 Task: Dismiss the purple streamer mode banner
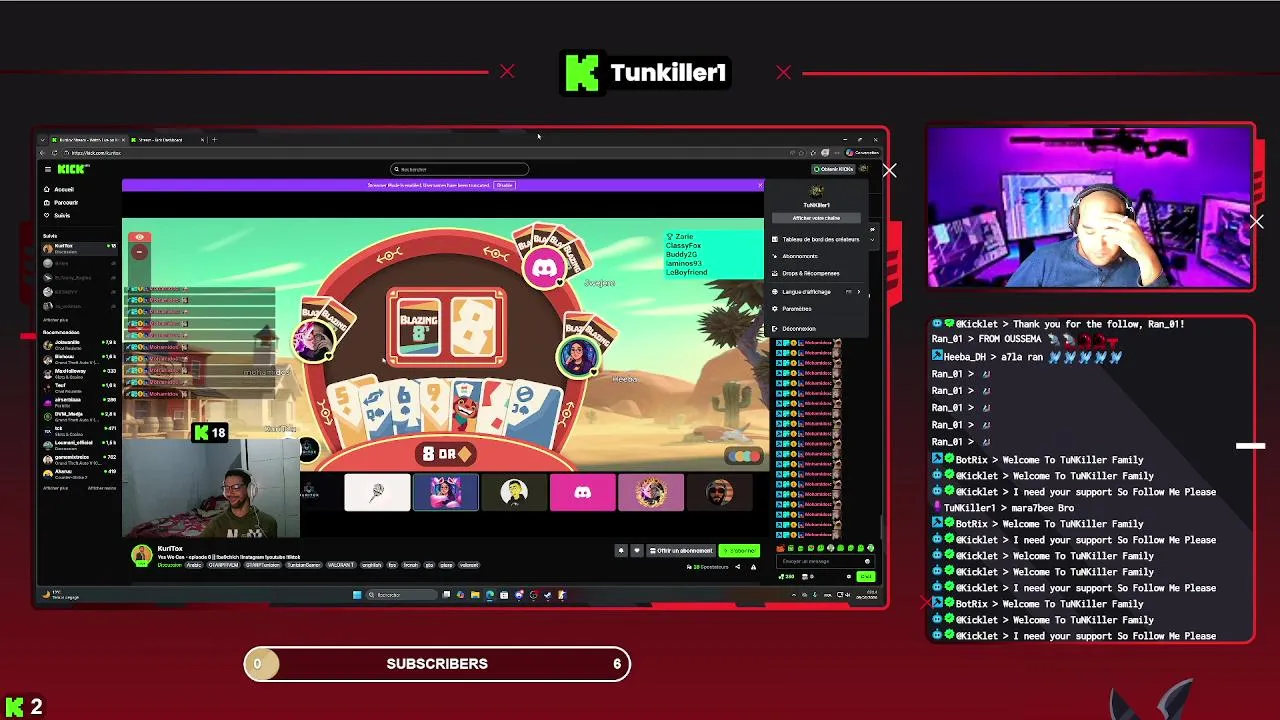pos(759,185)
